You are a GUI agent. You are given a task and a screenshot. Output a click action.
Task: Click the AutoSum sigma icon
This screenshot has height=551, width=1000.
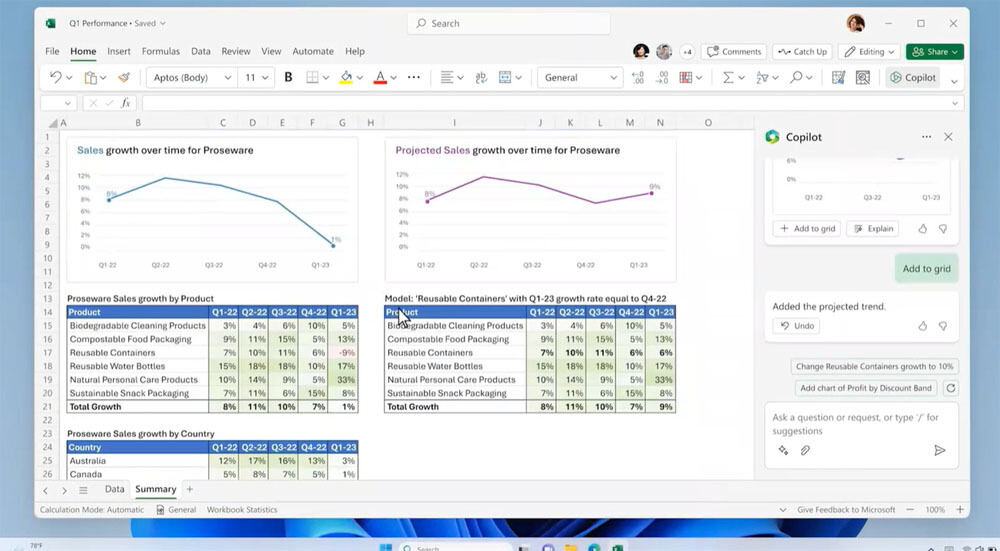[x=728, y=77]
